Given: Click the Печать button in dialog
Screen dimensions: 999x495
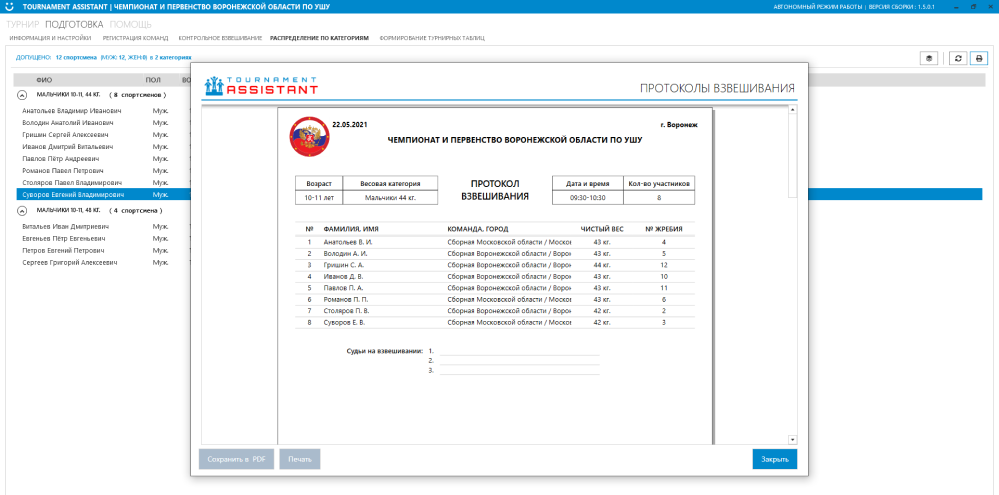Looking at the screenshot, I should (x=299, y=459).
